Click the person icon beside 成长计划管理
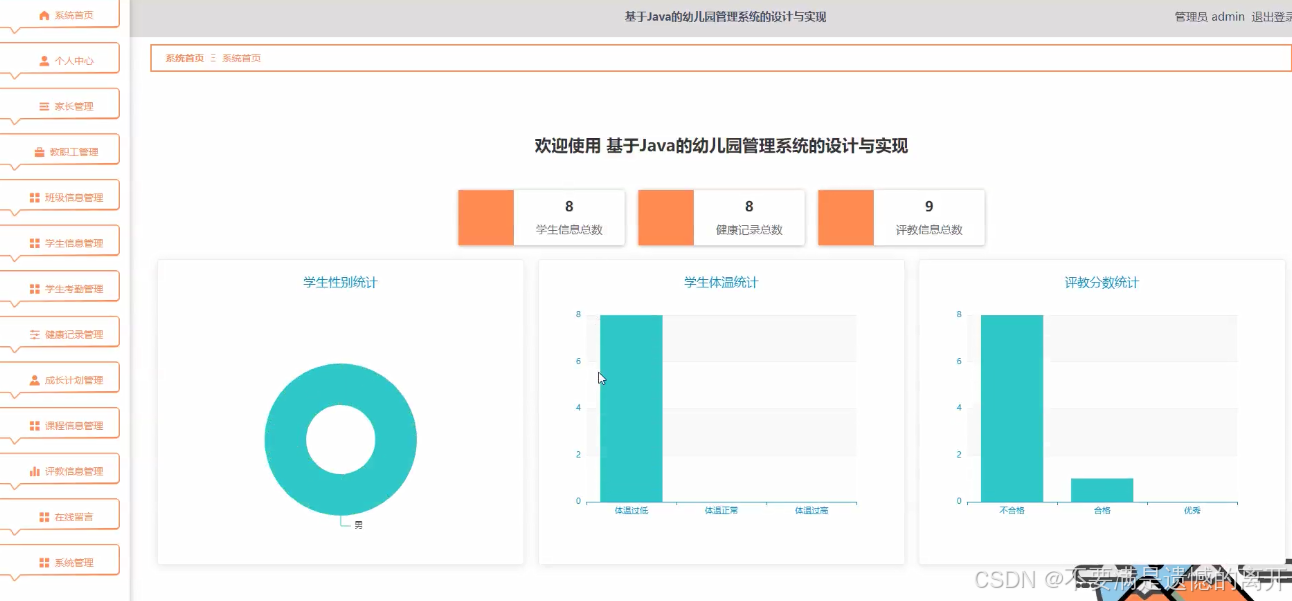Screen dimensions: 1292x601 coord(35,380)
